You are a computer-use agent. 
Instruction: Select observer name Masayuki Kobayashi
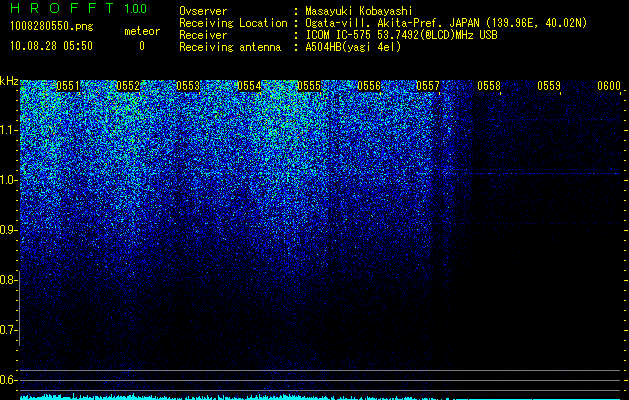(x=359, y=11)
